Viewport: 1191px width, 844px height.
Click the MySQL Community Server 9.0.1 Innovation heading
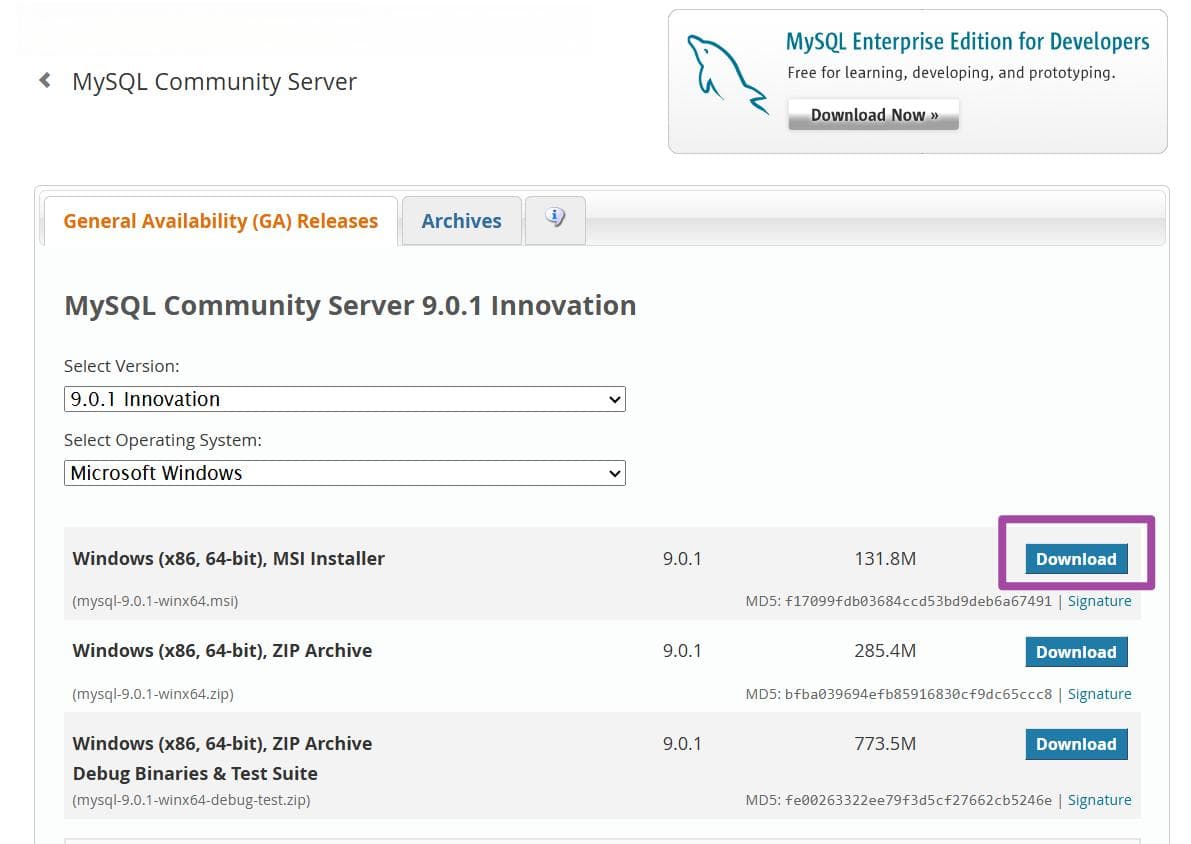pyautogui.click(x=350, y=305)
